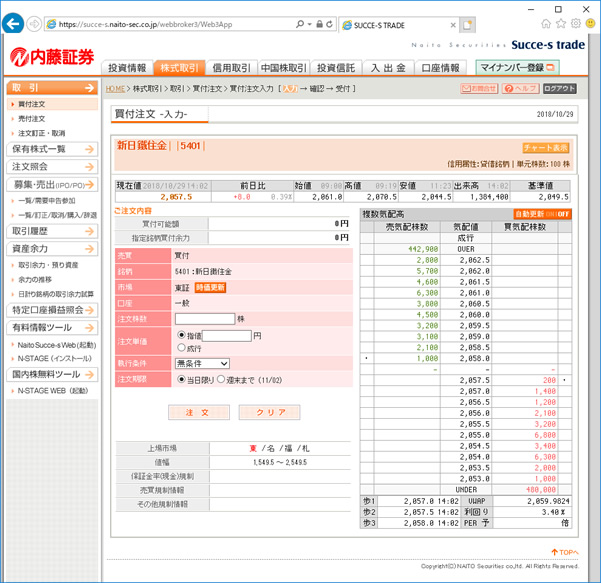Open the 執行条件 dropdown
The height and width of the screenshot is (583, 601).
pos(202,363)
